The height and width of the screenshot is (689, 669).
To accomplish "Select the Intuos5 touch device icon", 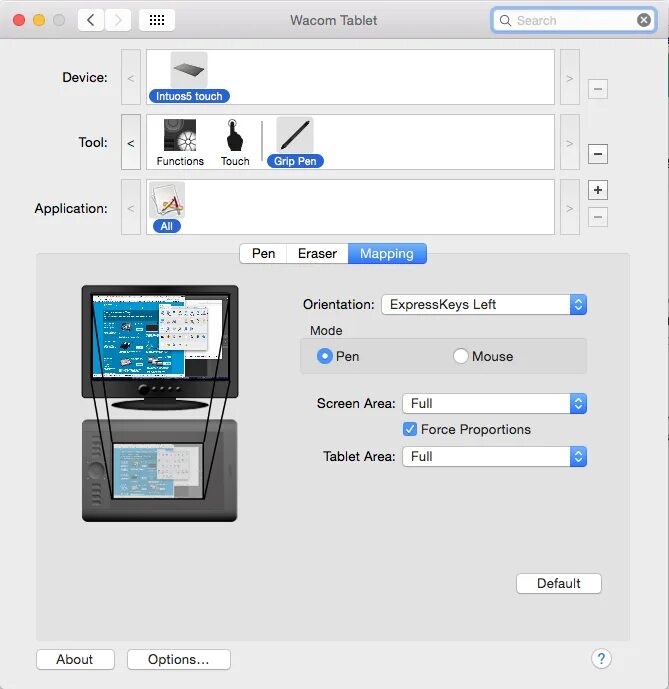I will (189, 70).
